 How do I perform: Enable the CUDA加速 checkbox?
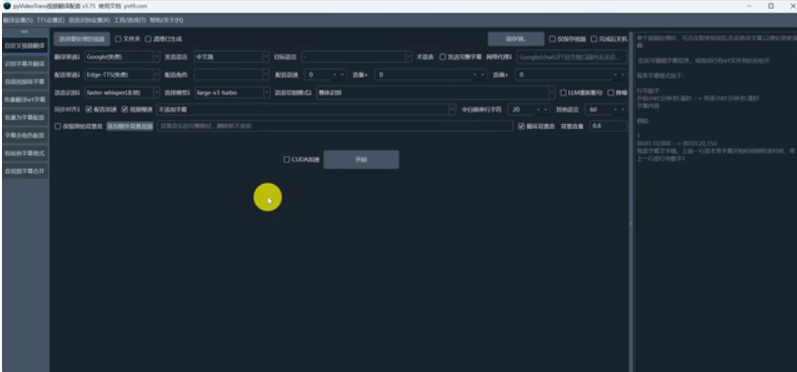click(x=301, y=160)
